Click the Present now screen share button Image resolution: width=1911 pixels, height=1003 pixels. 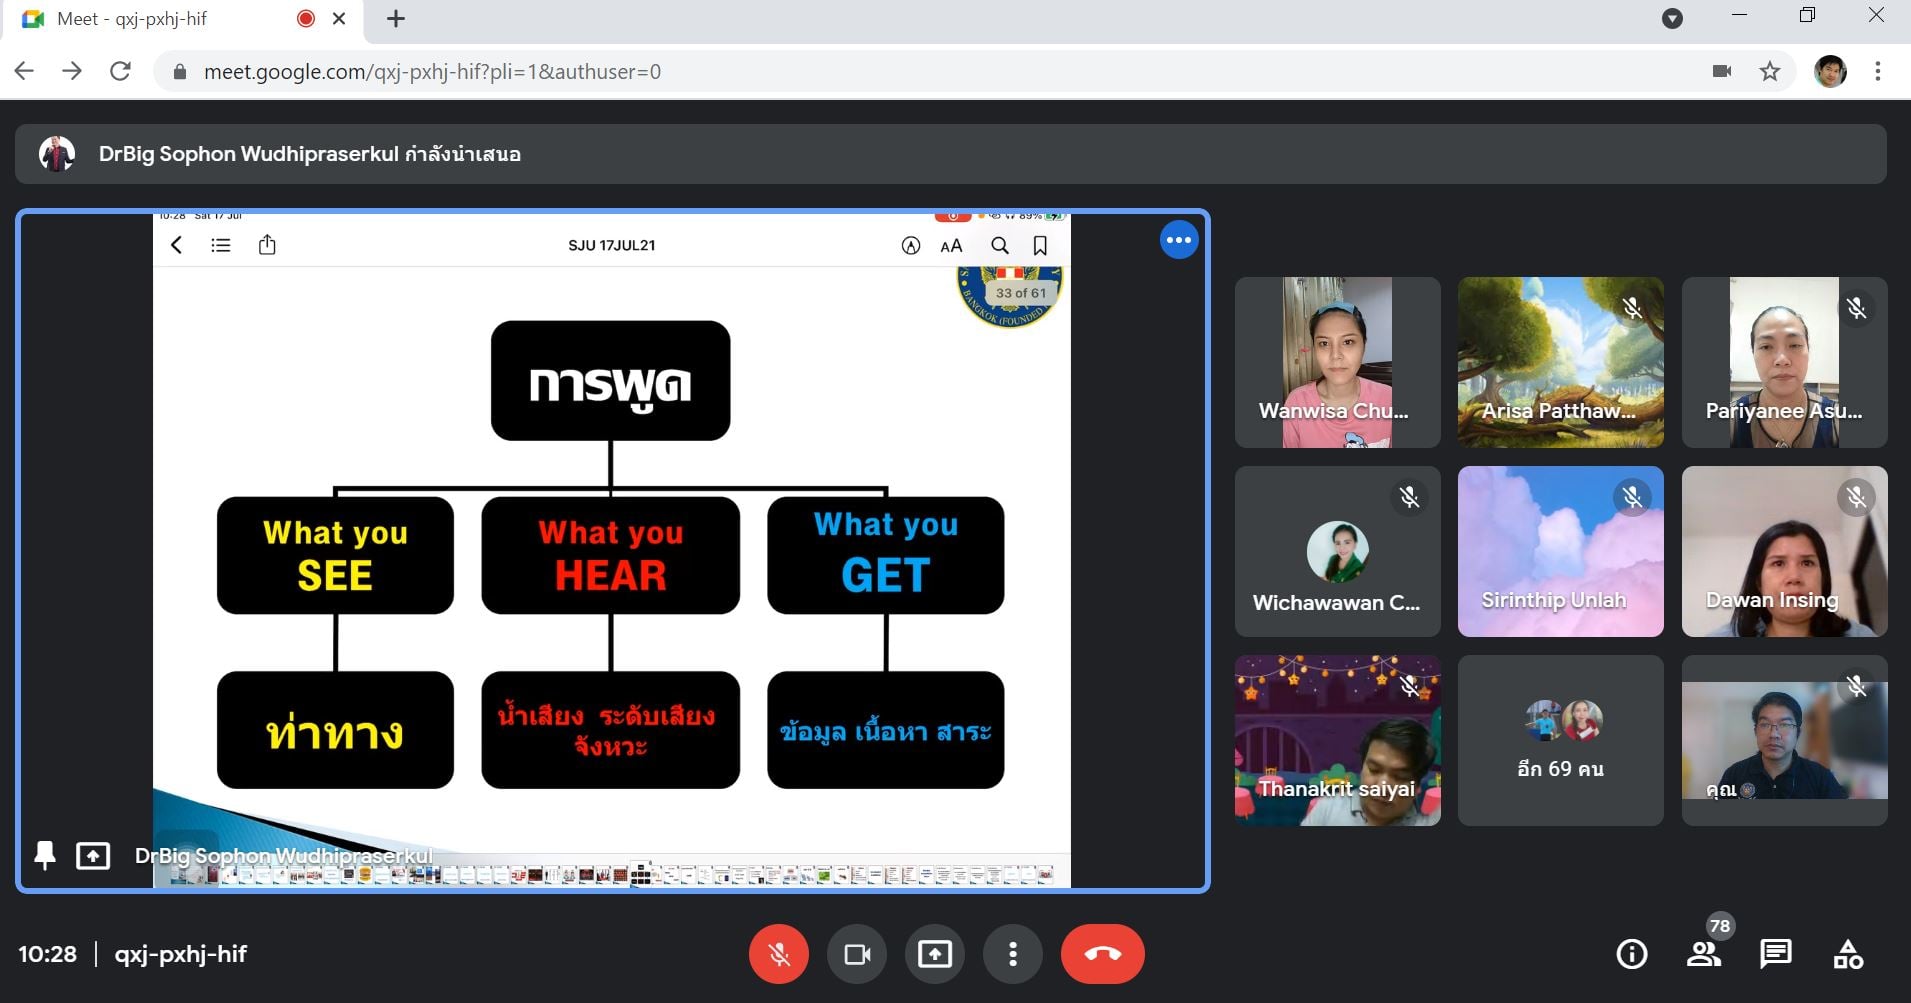(935, 954)
